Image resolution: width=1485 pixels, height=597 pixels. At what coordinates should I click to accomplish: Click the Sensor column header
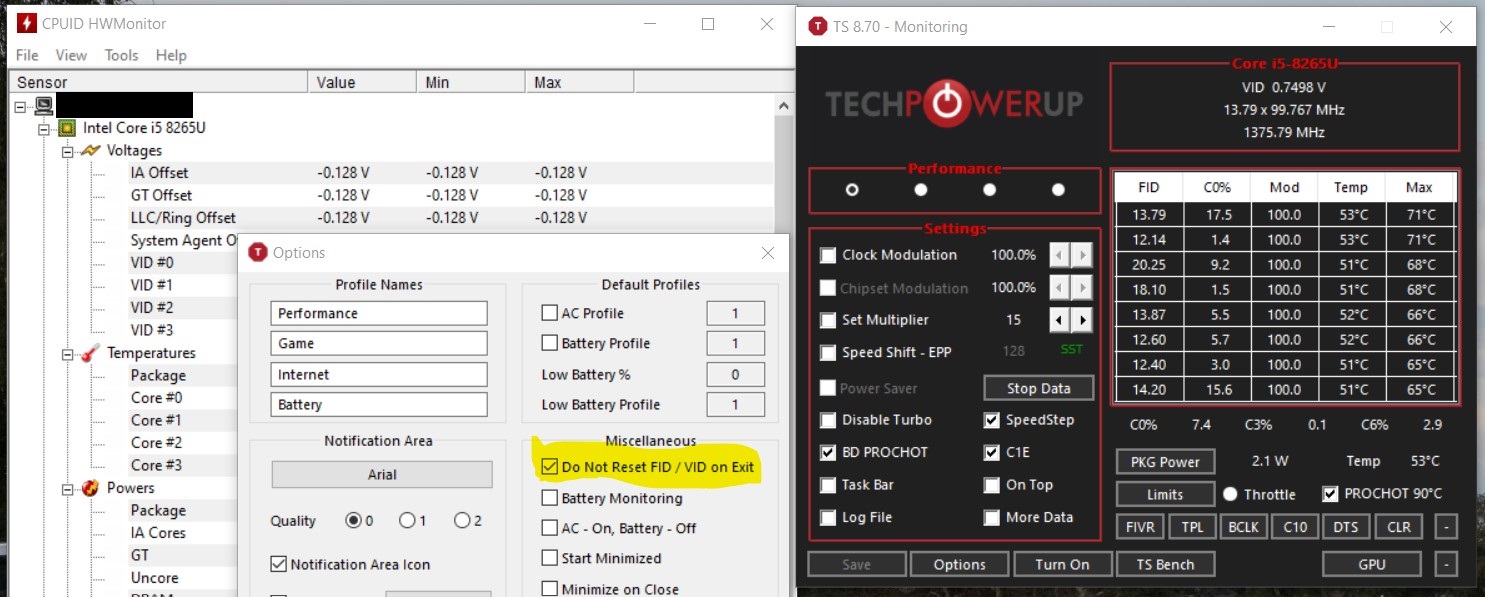pyautogui.click(x=157, y=82)
